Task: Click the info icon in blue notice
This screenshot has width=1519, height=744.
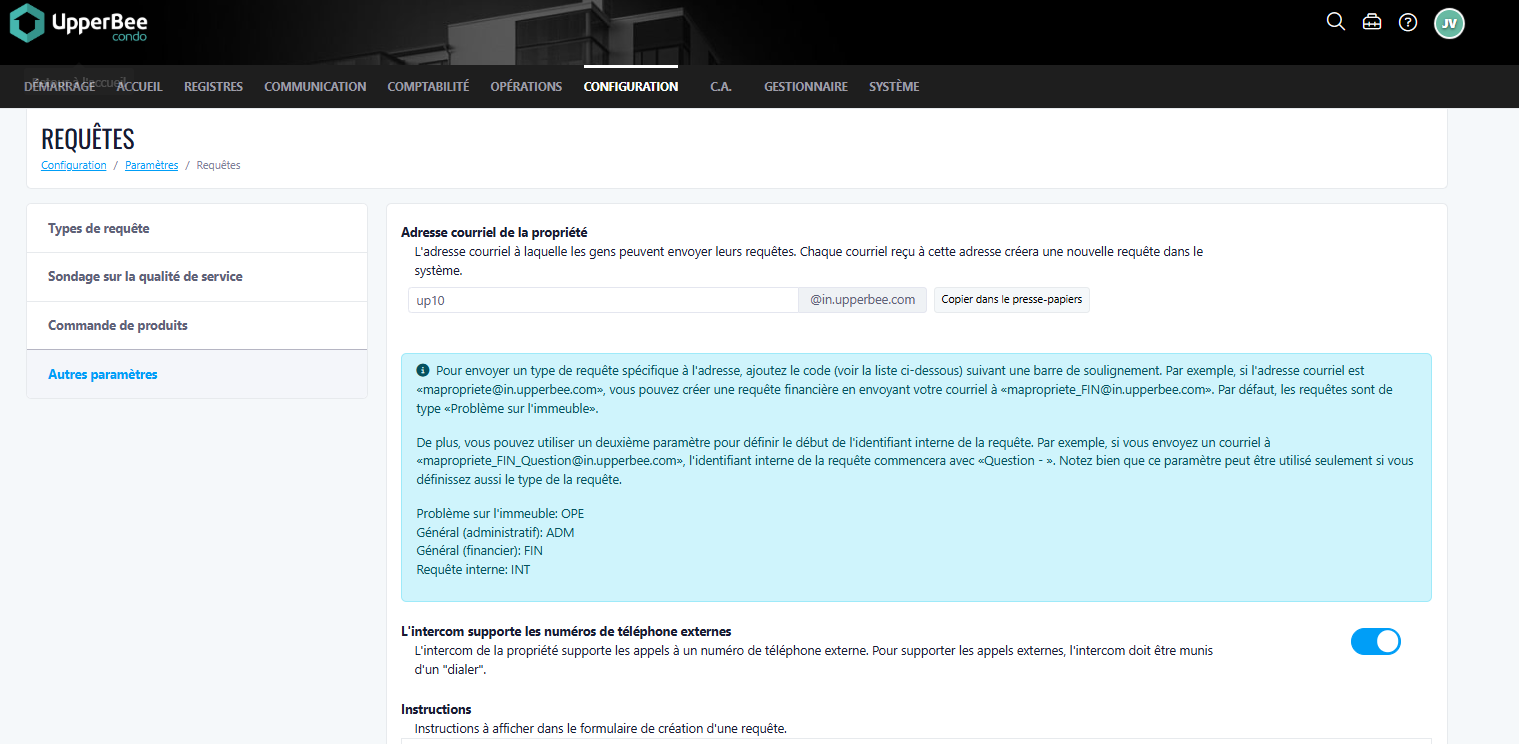Action: coord(422,370)
